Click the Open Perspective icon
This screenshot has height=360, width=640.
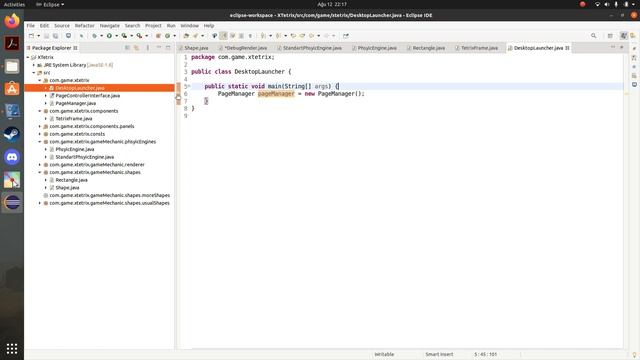click(x=610, y=36)
